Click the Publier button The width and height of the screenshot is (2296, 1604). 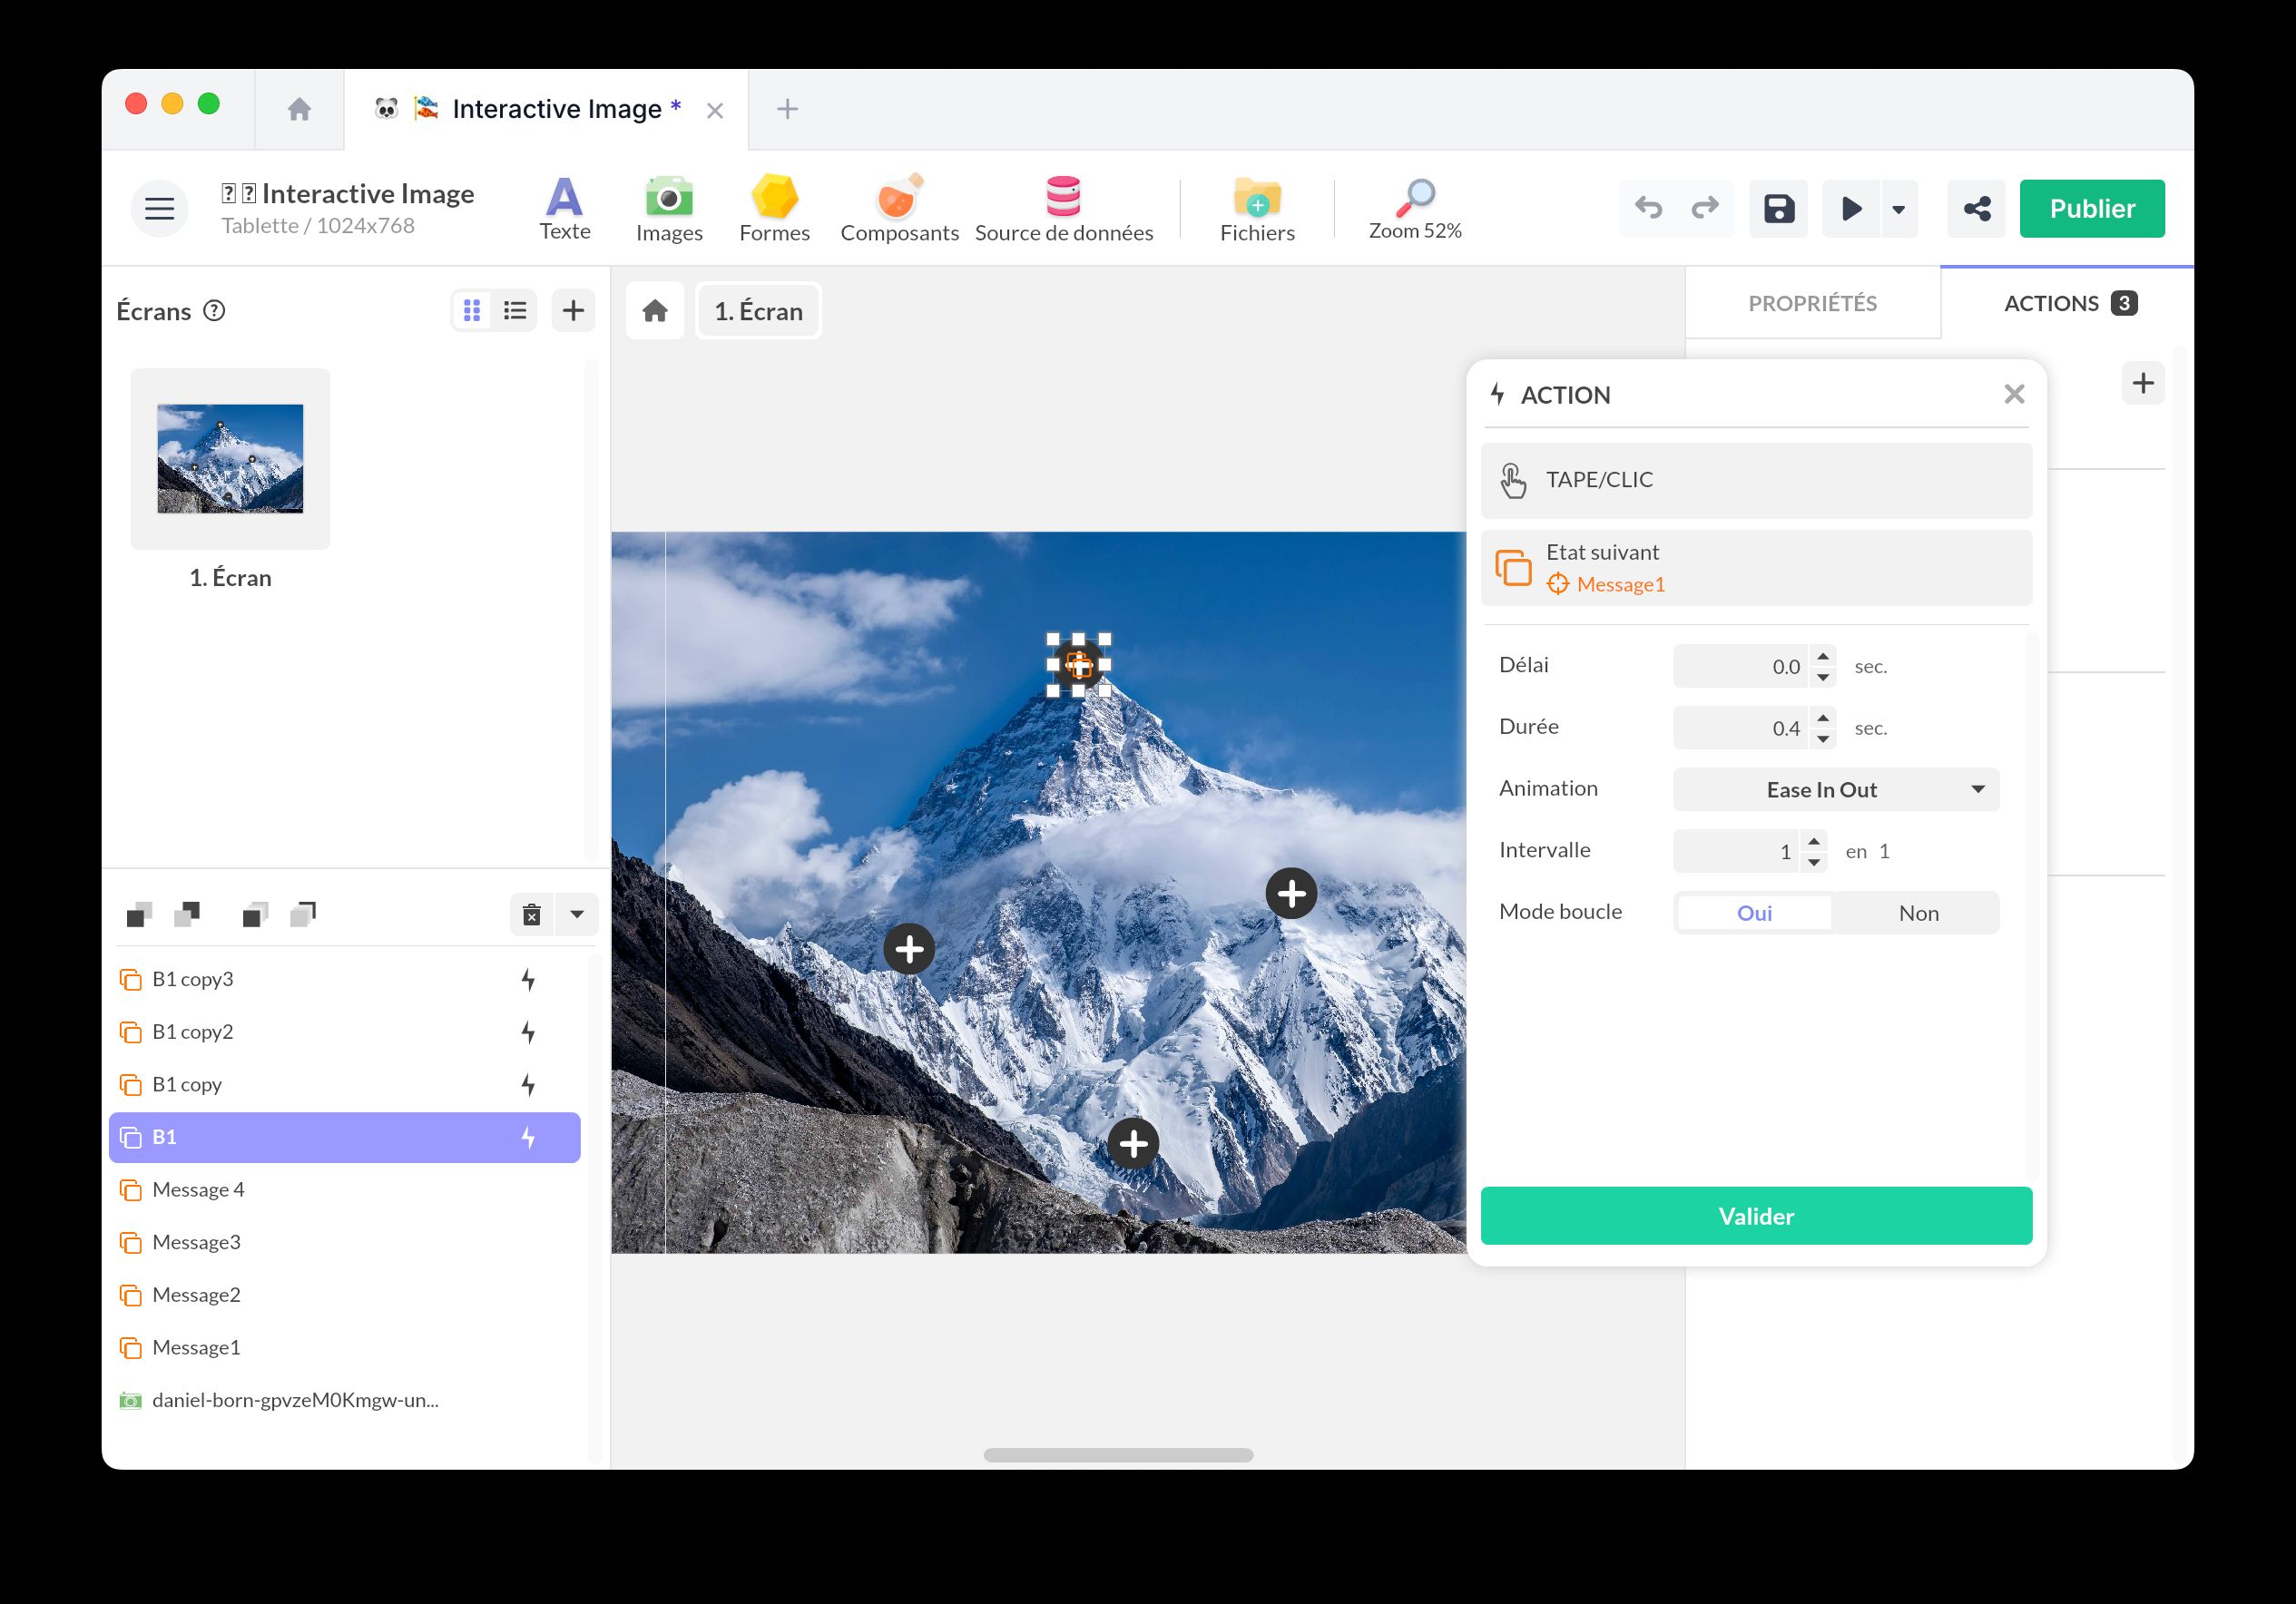2091,208
